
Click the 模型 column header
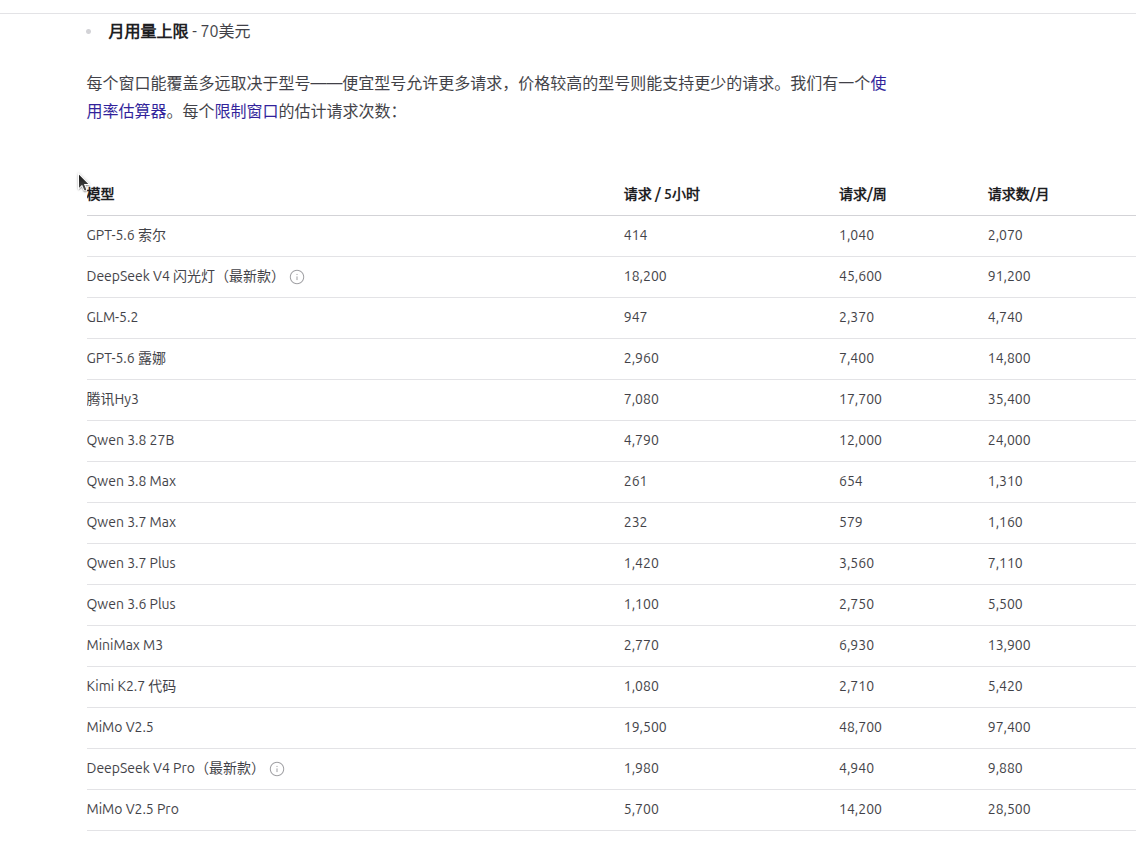coord(101,194)
